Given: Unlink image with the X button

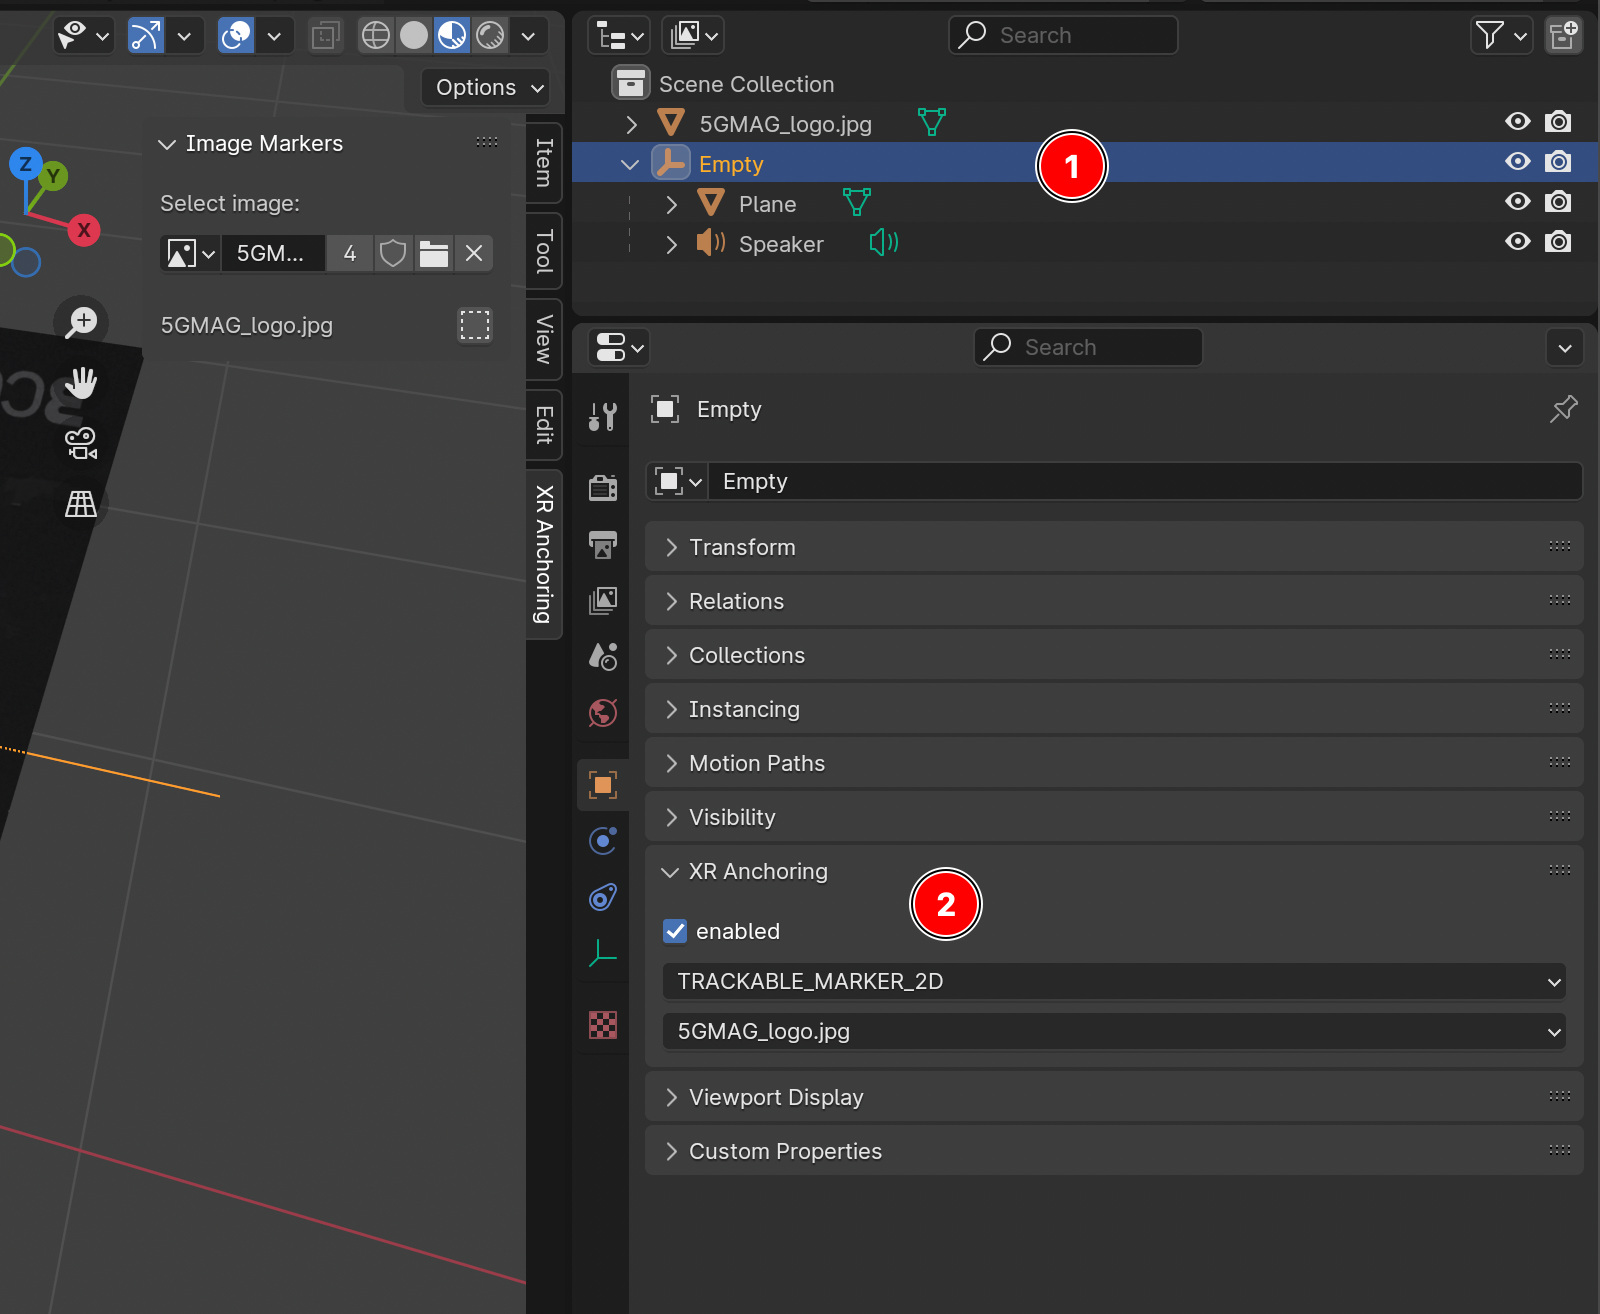Looking at the screenshot, I should (x=474, y=254).
